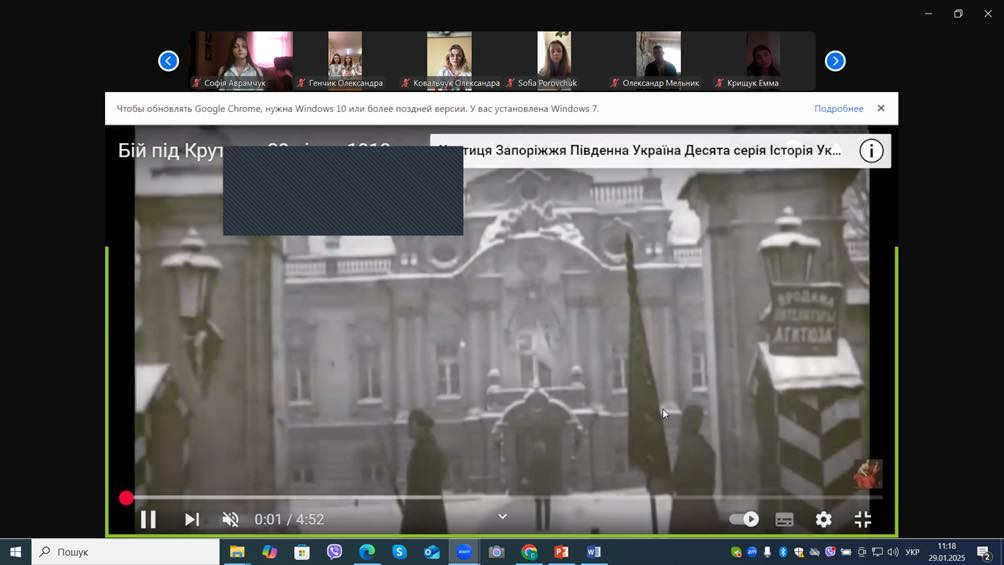1004x565 pixels.
Task: Open Windows Security tray icon
Action: point(798,552)
